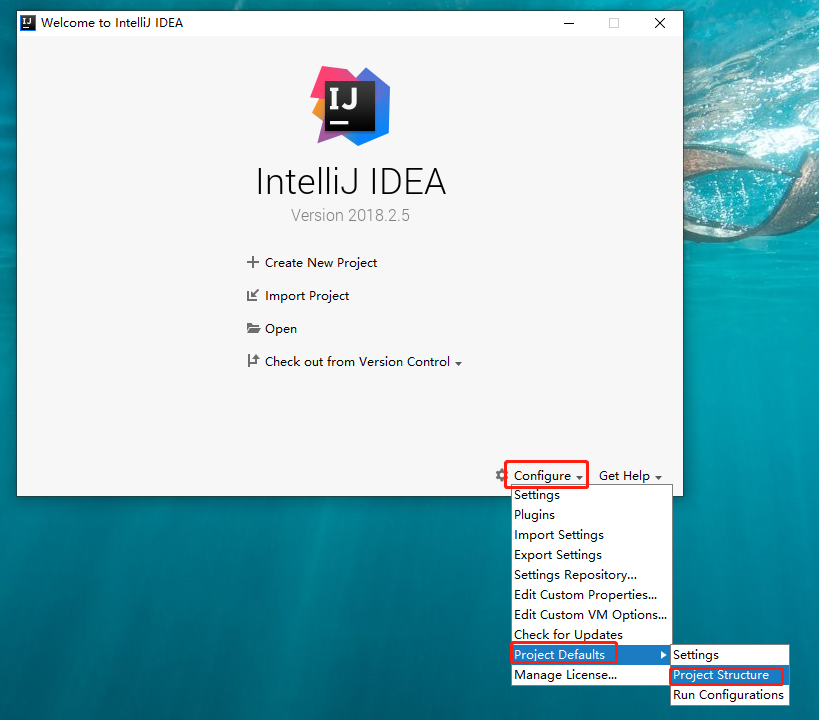The height and width of the screenshot is (720, 819).
Task: Open Manage License... entry
Action: point(591,675)
